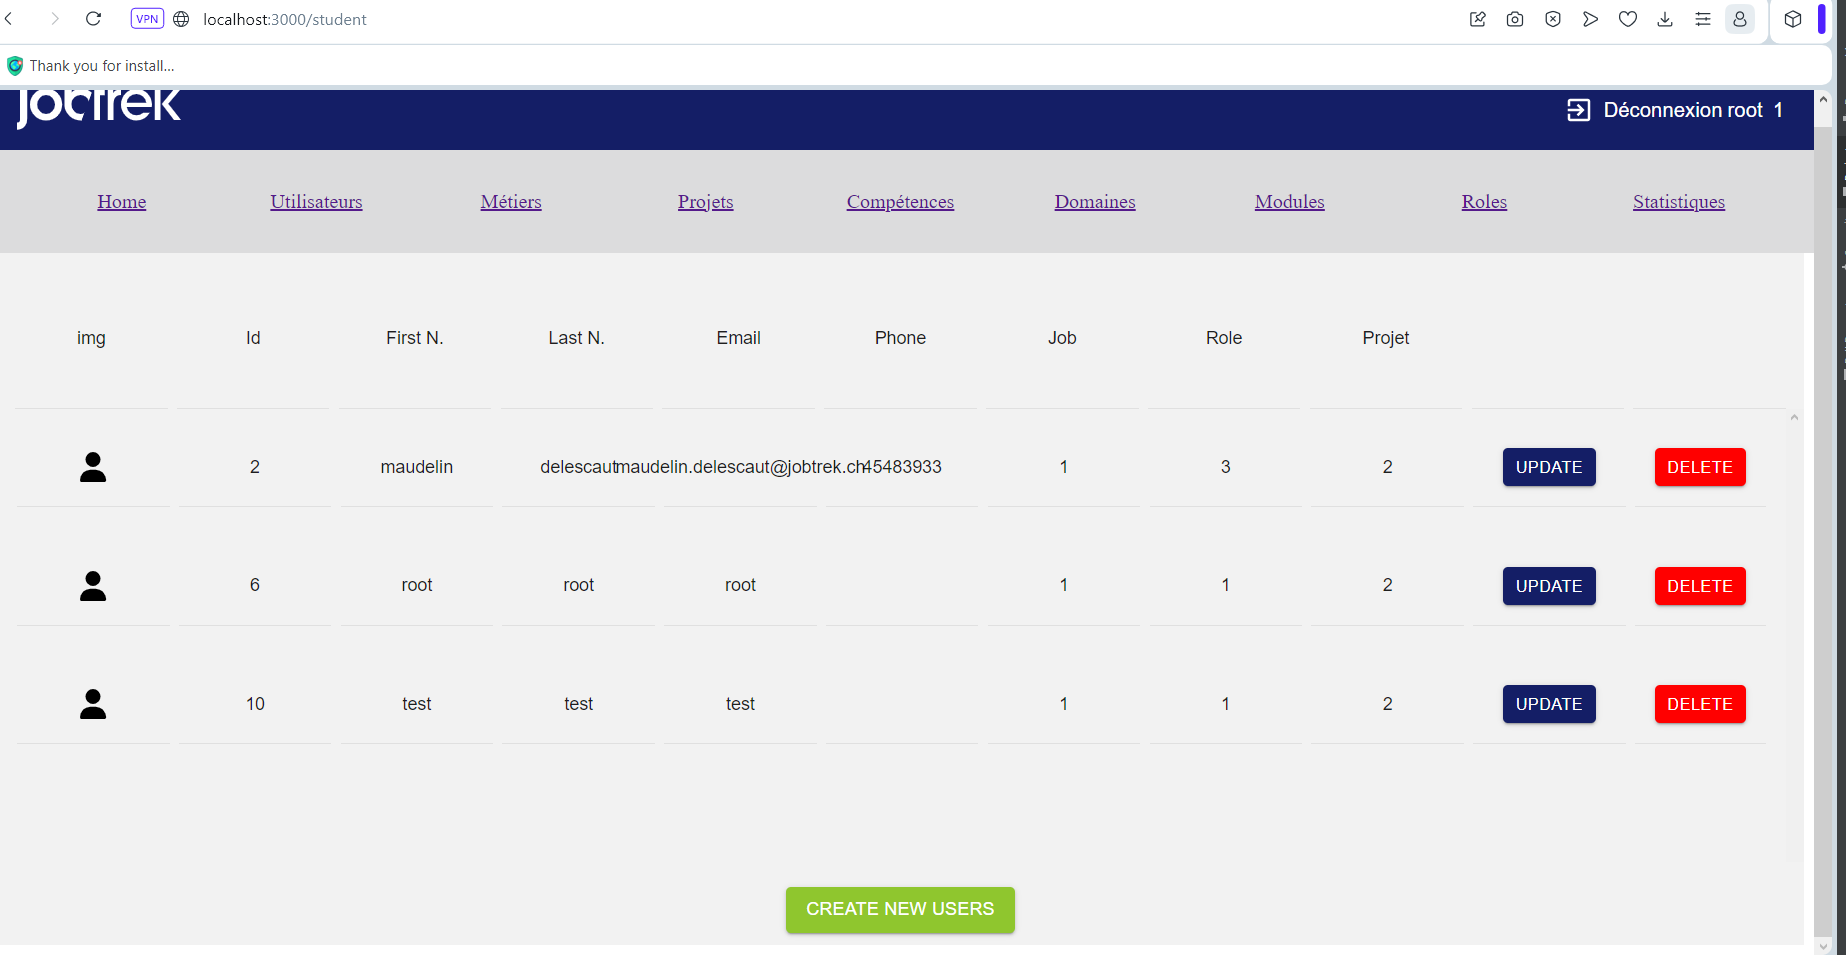Open the browser snapshot camera icon
The height and width of the screenshot is (955, 1846).
(x=1515, y=19)
